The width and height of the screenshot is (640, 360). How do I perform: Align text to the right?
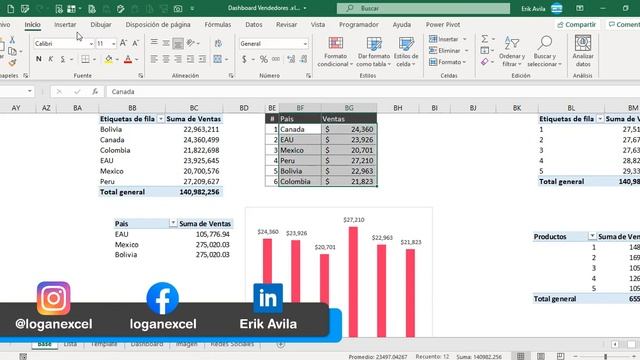(178, 60)
